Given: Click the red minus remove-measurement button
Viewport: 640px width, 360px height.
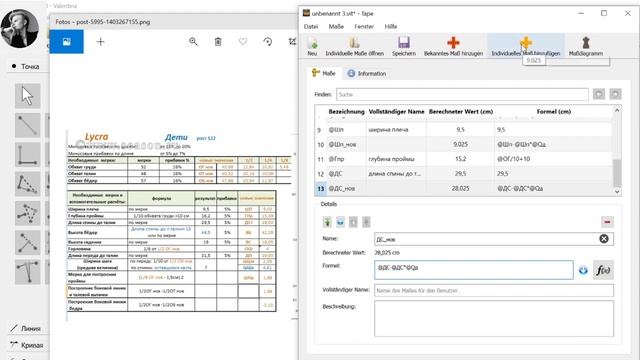Looking at the screenshot, I should coord(607,222).
